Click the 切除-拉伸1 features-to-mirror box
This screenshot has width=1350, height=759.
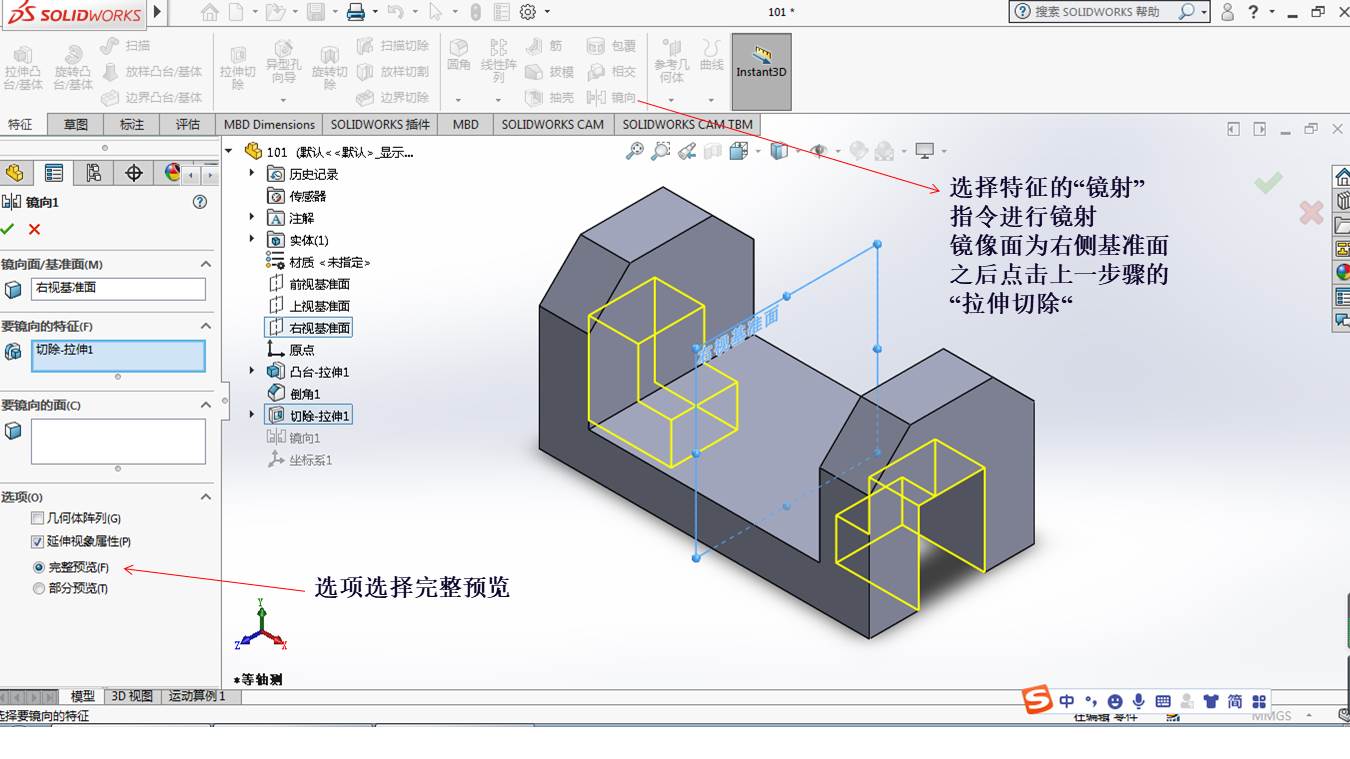(118, 356)
